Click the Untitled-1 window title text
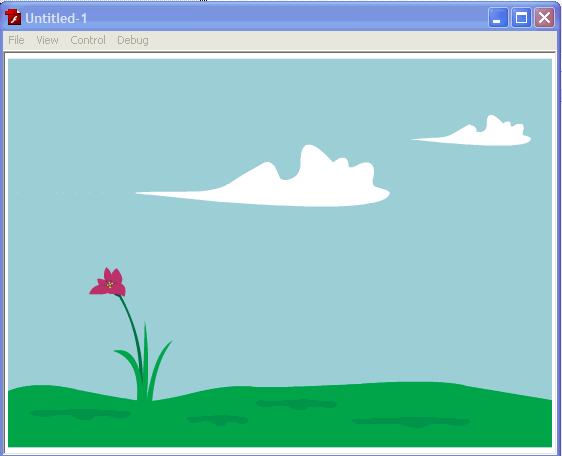562x456 pixels. point(56,18)
